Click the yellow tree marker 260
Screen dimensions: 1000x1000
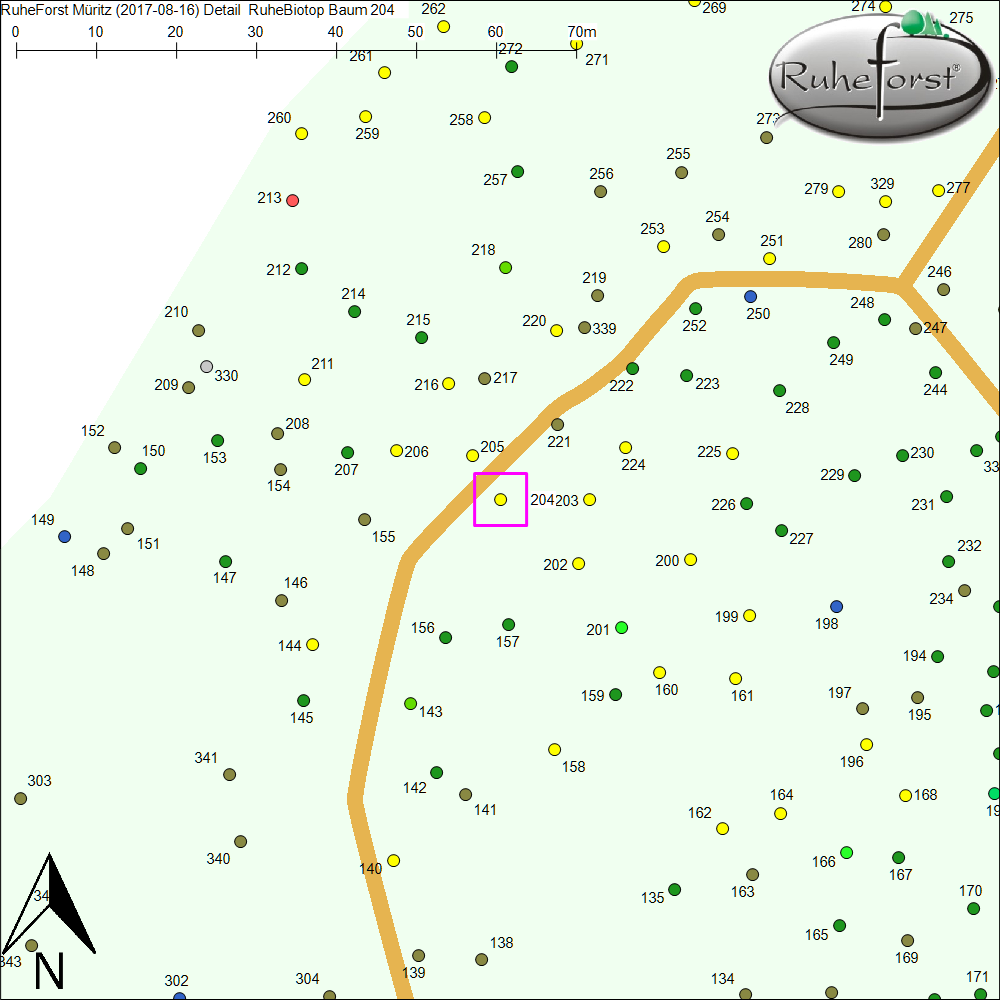click(301, 133)
